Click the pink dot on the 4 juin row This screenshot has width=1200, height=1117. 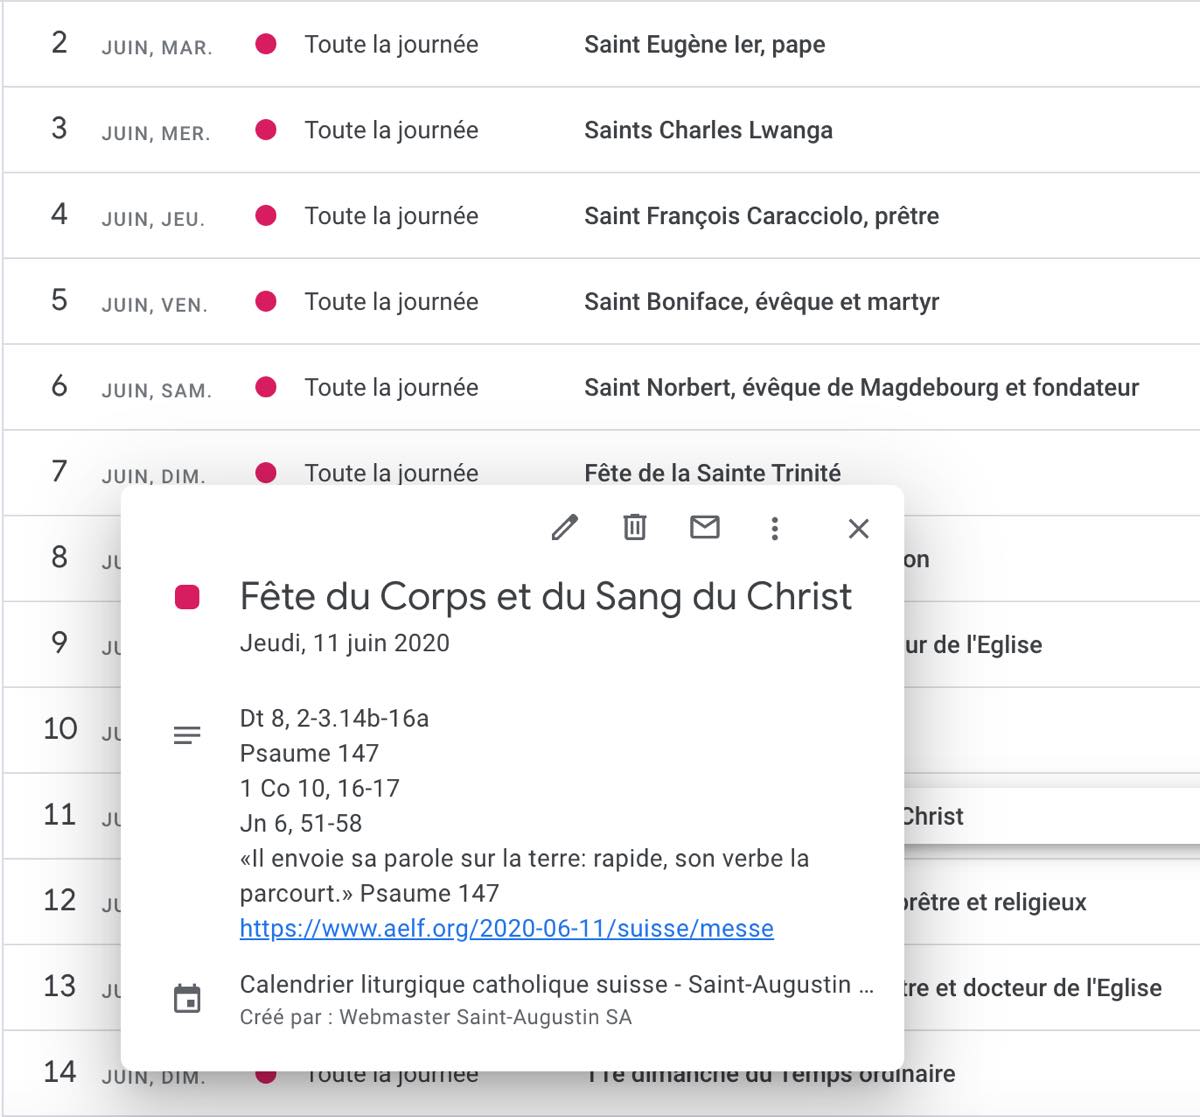[x=266, y=216]
